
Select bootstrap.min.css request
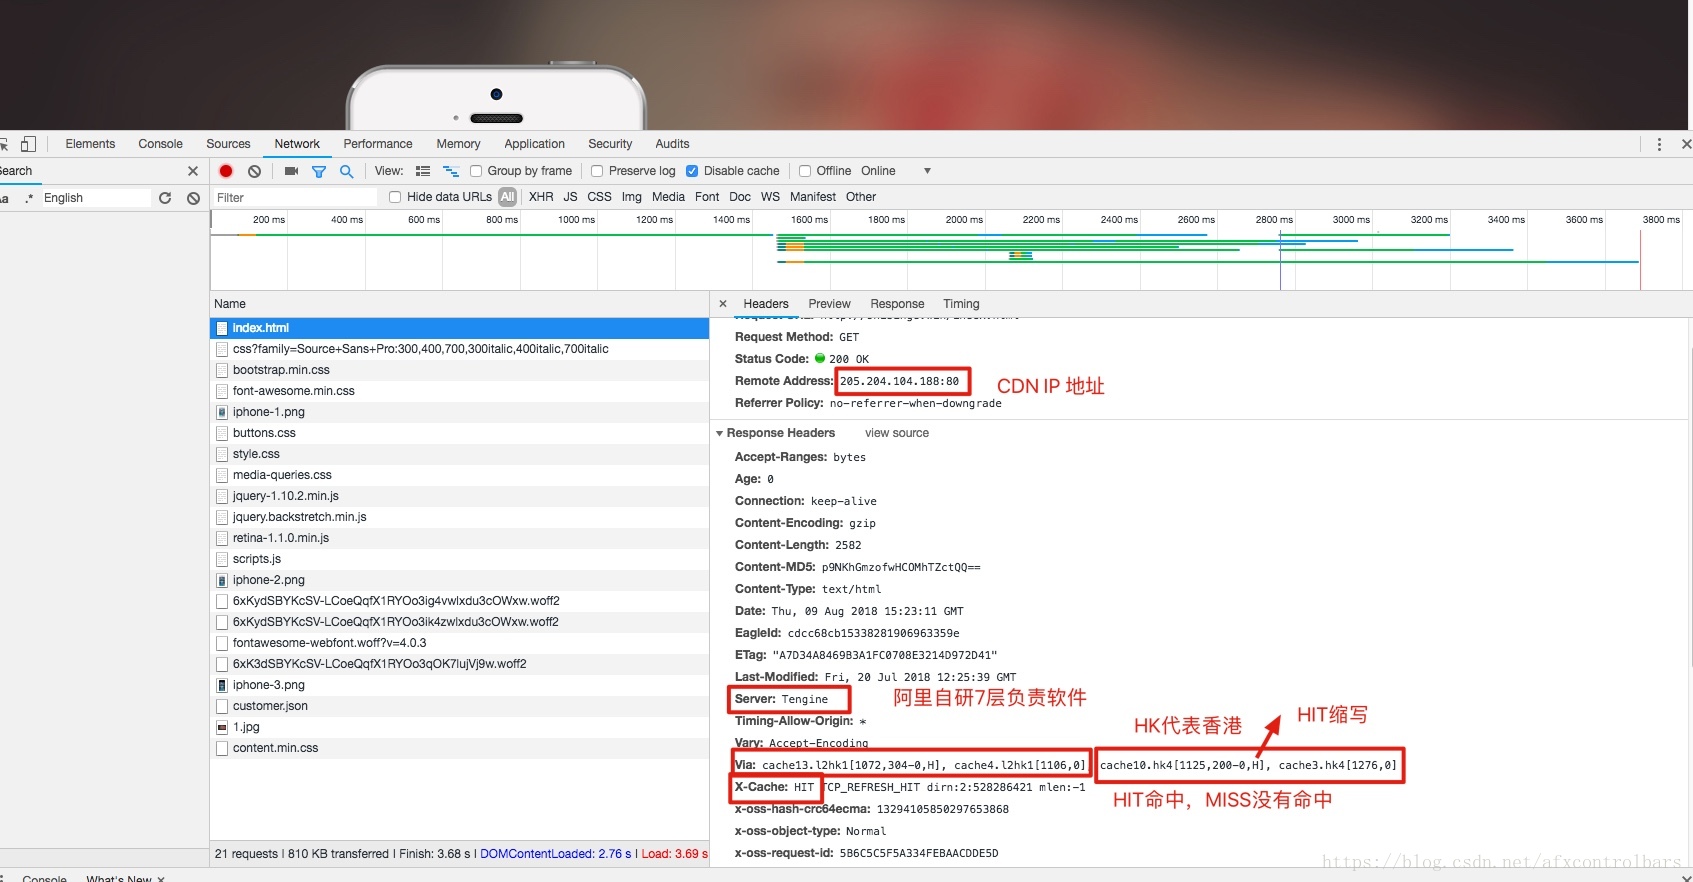tap(460, 370)
